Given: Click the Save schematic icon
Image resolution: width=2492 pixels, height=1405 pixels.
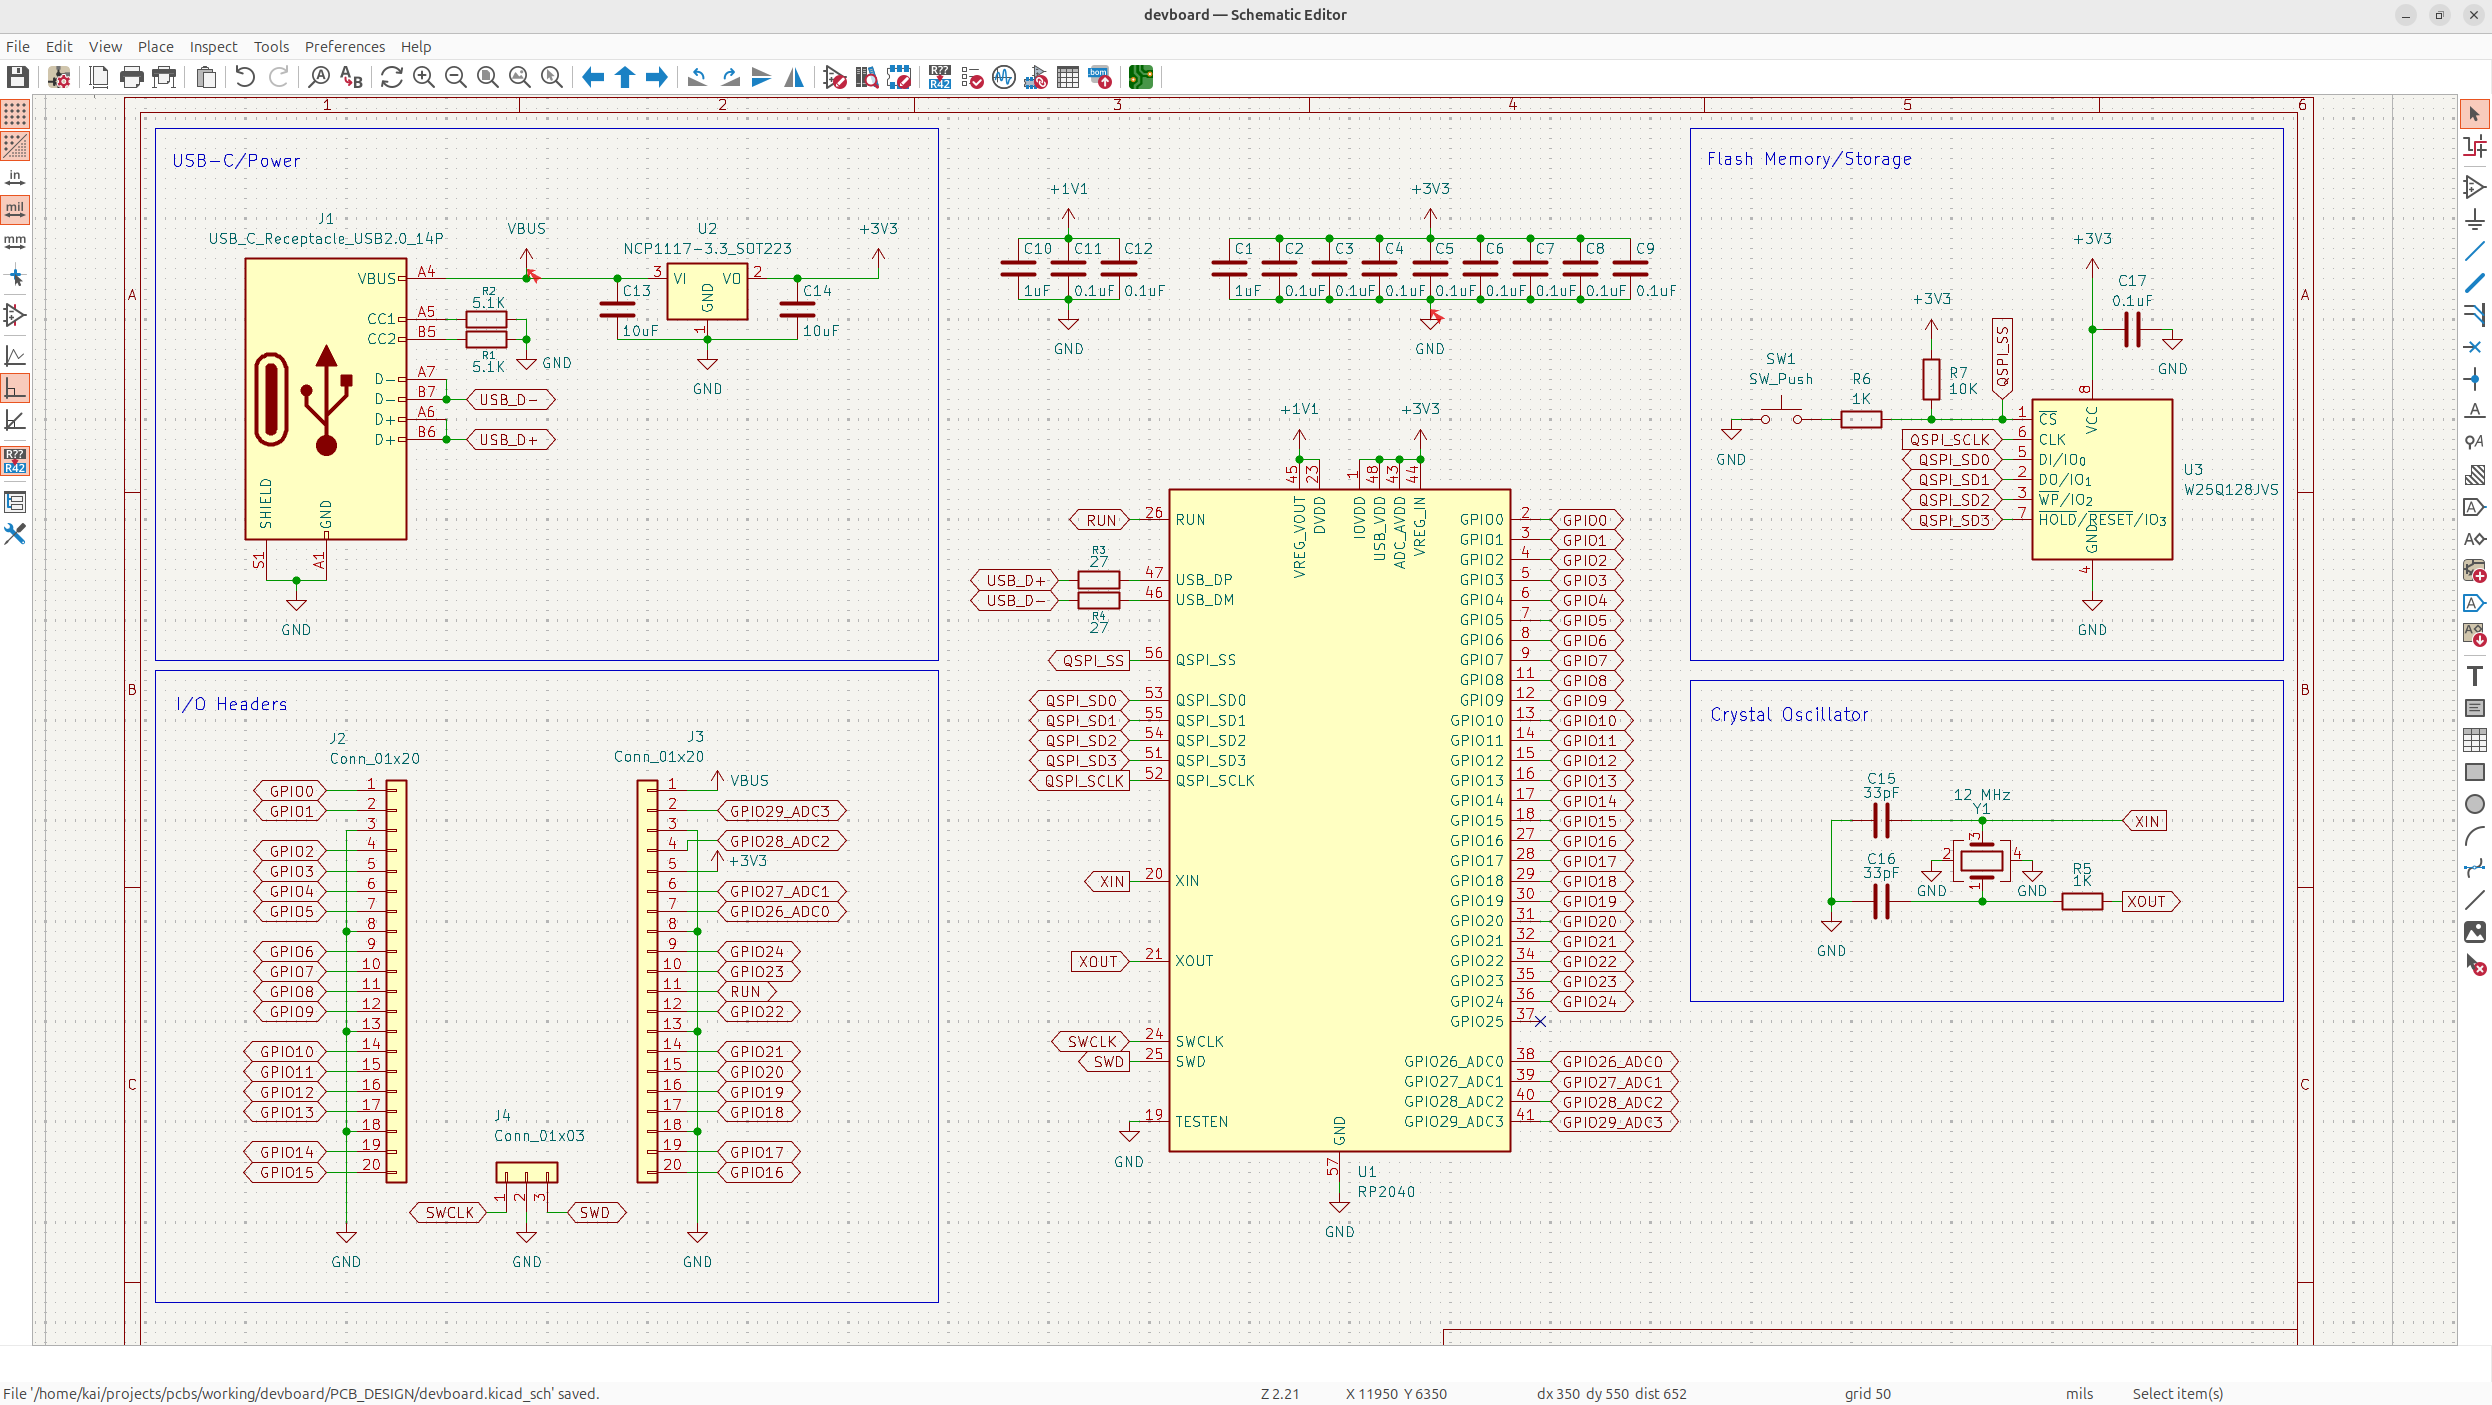Looking at the screenshot, I should 17,77.
